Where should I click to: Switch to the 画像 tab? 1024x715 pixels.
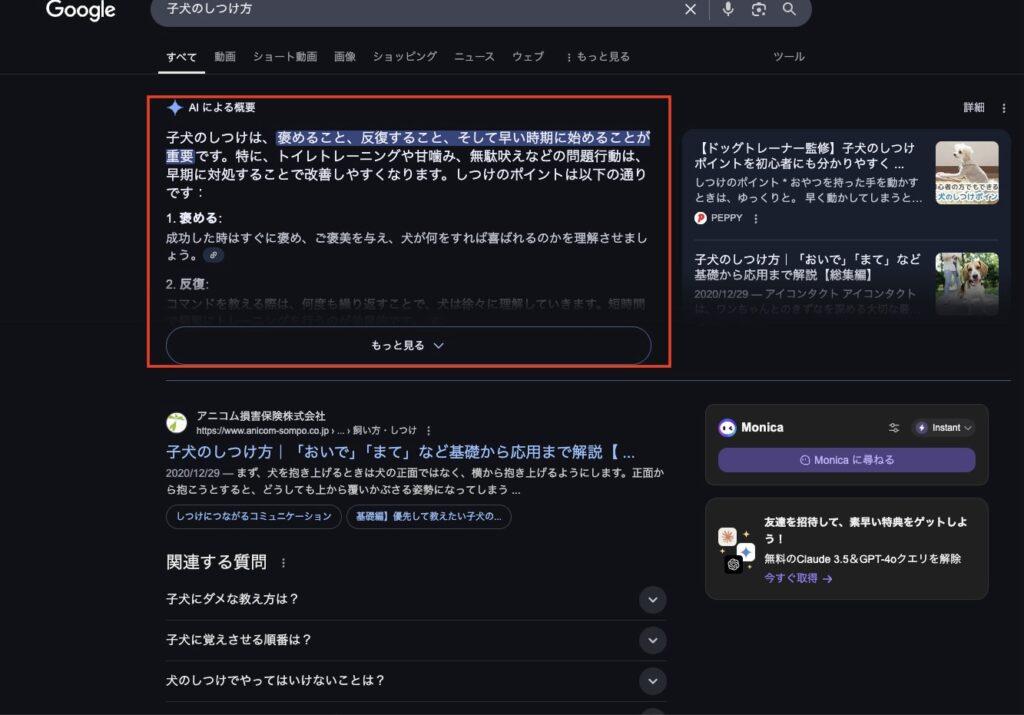pyautogui.click(x=345, y=57)
